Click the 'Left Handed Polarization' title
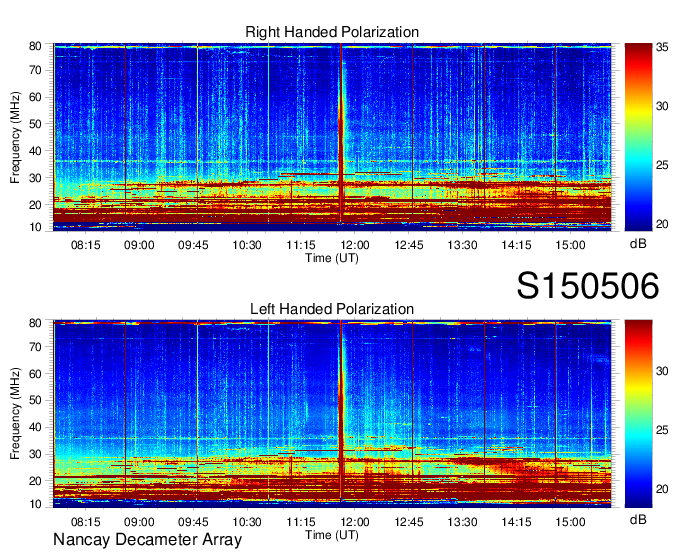The image size is (680, 552). point(332,309)
